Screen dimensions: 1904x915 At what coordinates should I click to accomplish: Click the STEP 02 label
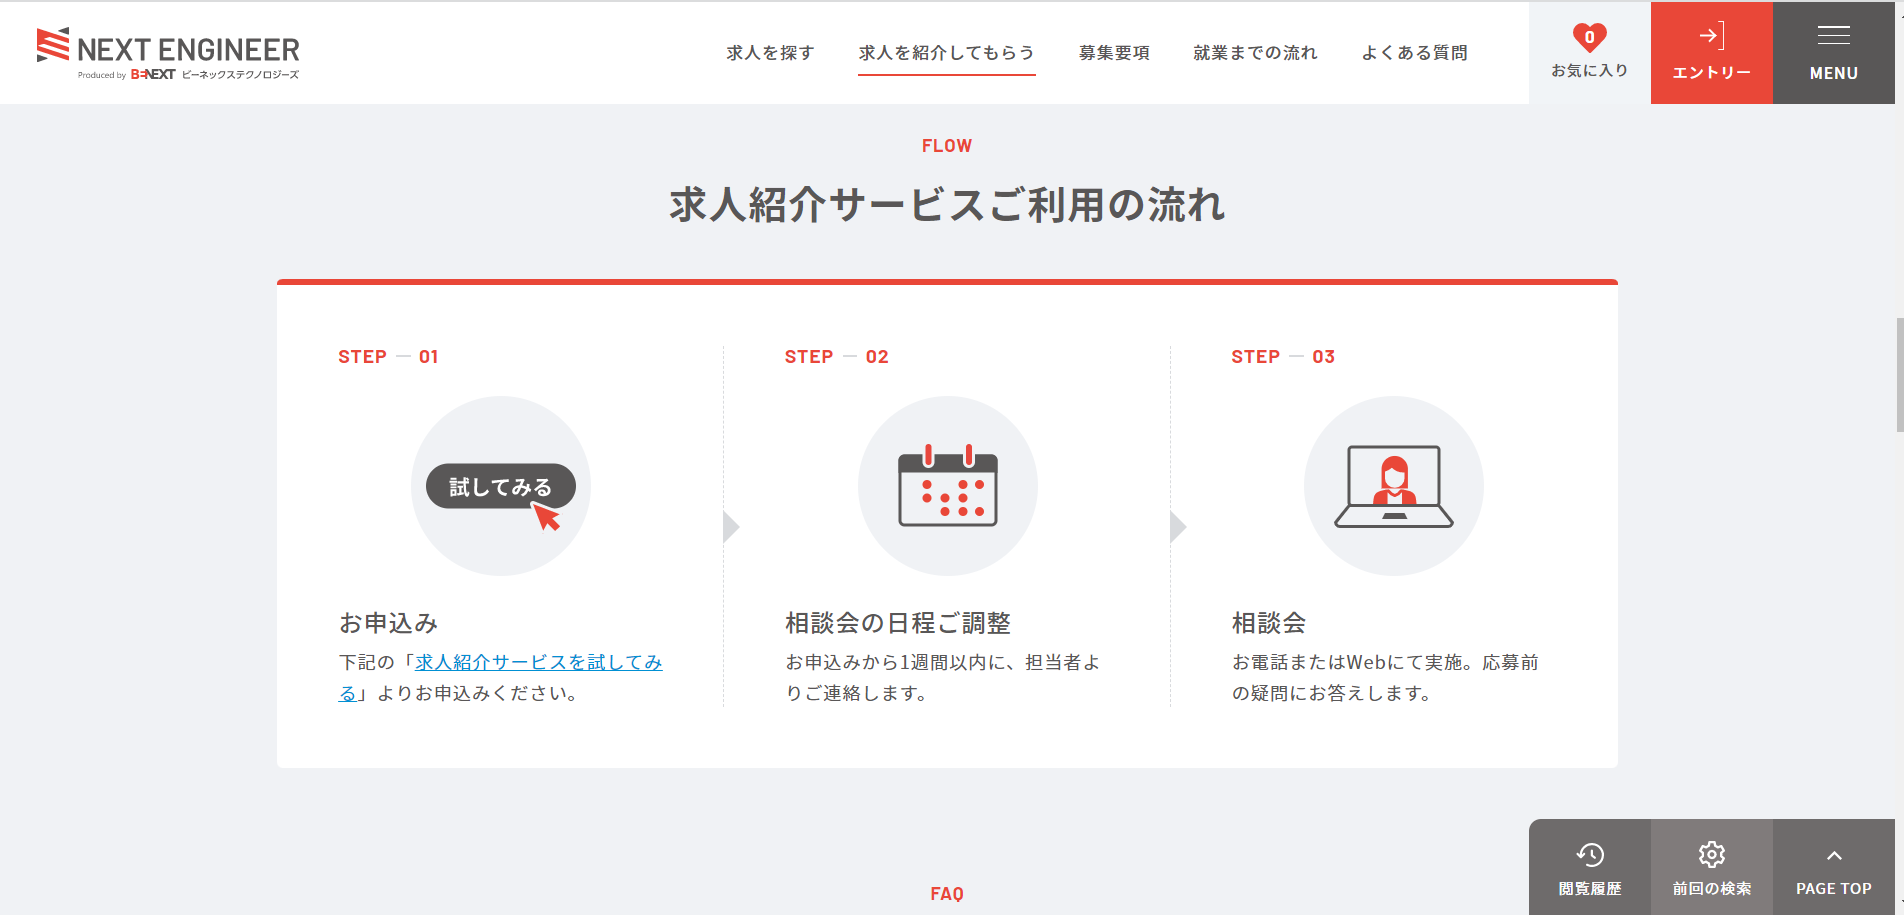pos(836,357)
